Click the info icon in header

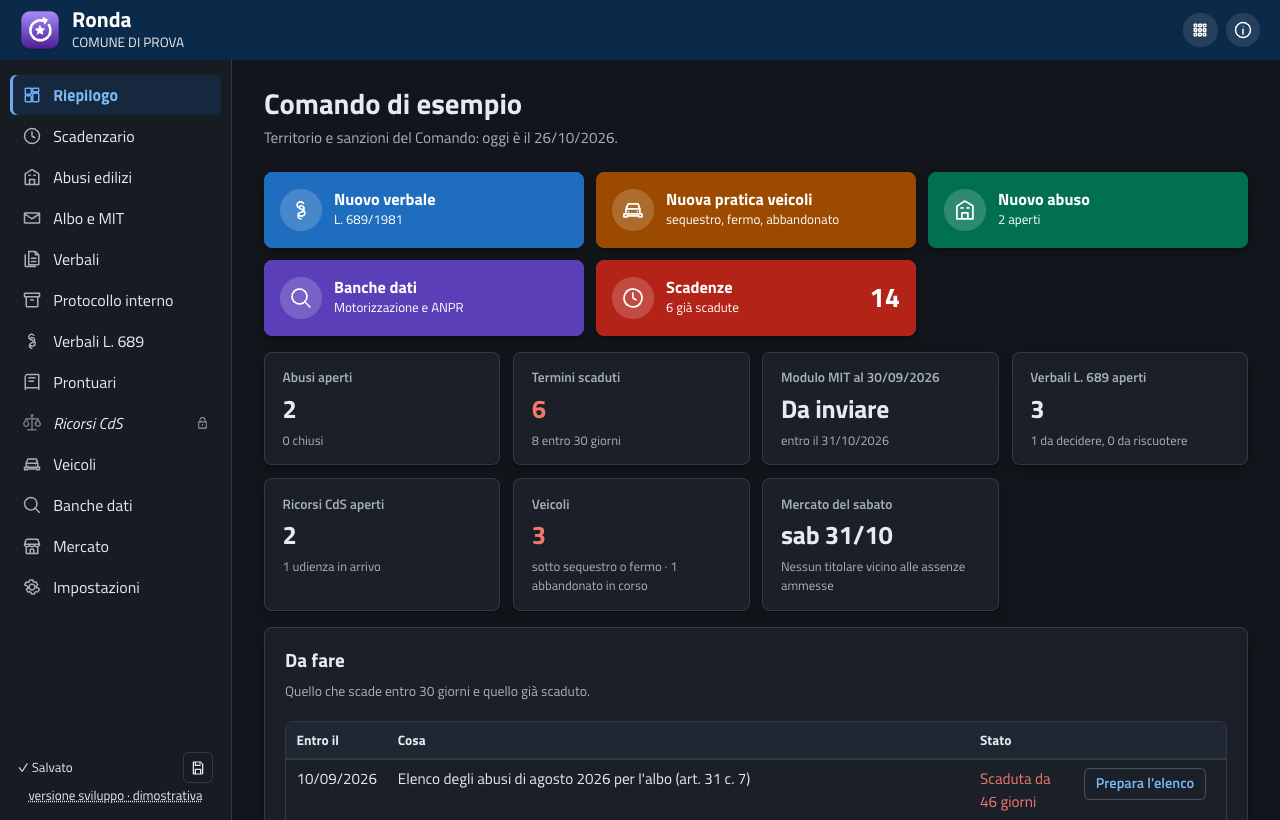[1243, 30]
